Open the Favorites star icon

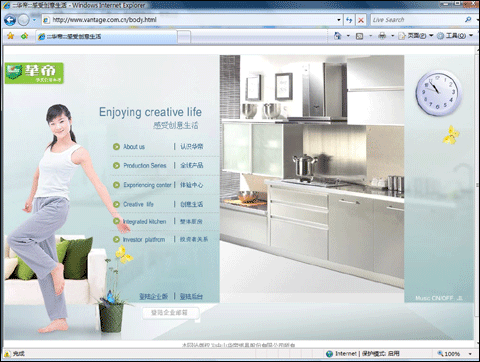point(11,36)
